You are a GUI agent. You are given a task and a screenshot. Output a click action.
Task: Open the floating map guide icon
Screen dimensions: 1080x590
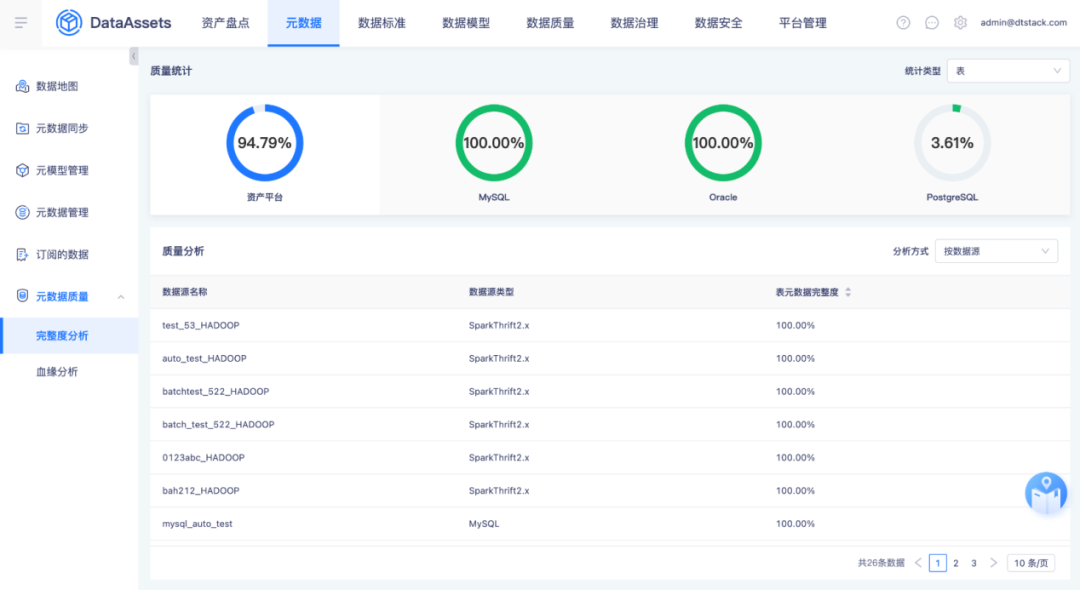click(x=1046, y=493)
